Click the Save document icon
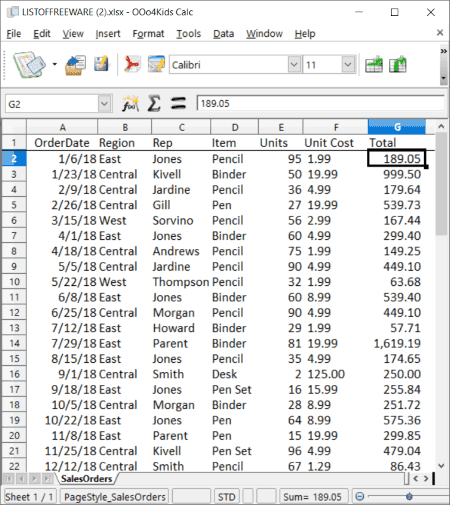450x505 pixels. tap(101, 64)
